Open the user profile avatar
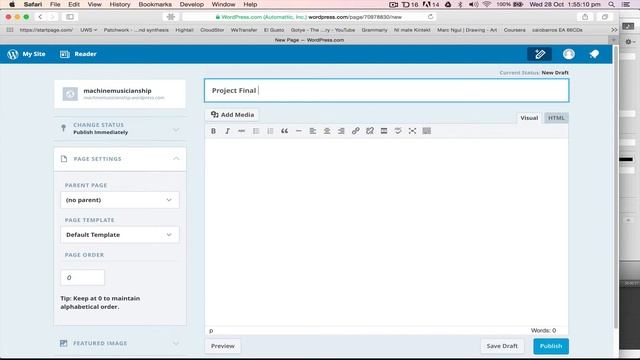Screen dimensions: 640x360 coord(569,54)
